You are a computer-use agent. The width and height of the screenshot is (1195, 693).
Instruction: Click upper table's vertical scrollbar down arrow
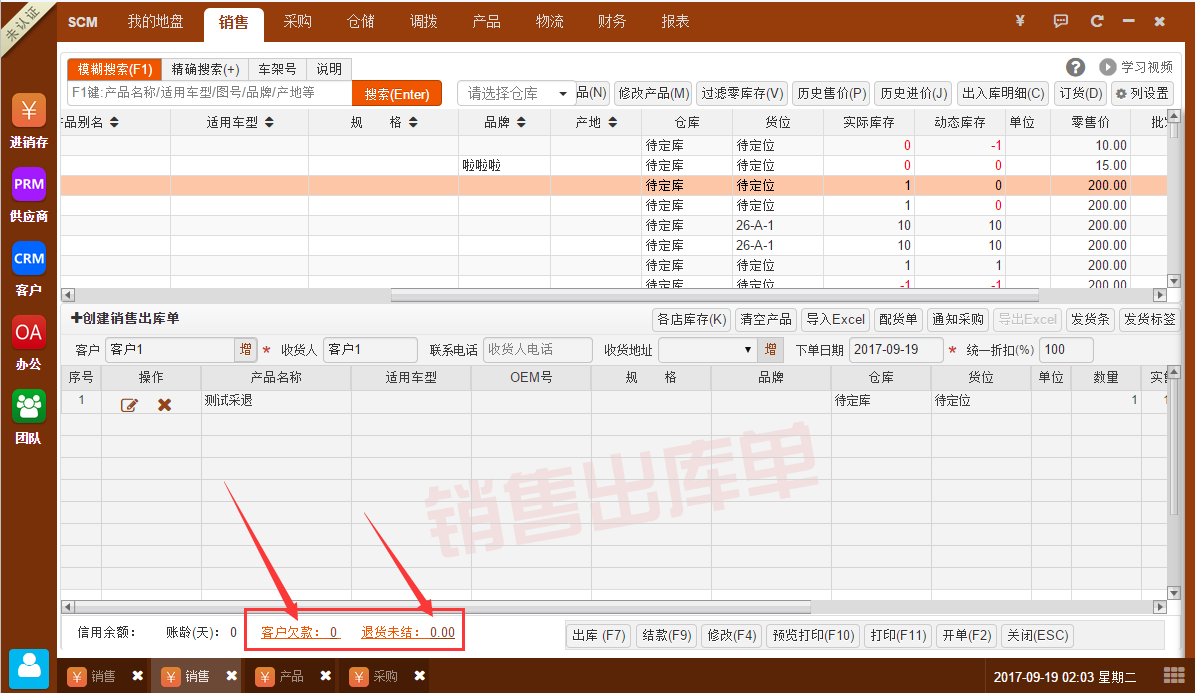tap(1174, 281)
